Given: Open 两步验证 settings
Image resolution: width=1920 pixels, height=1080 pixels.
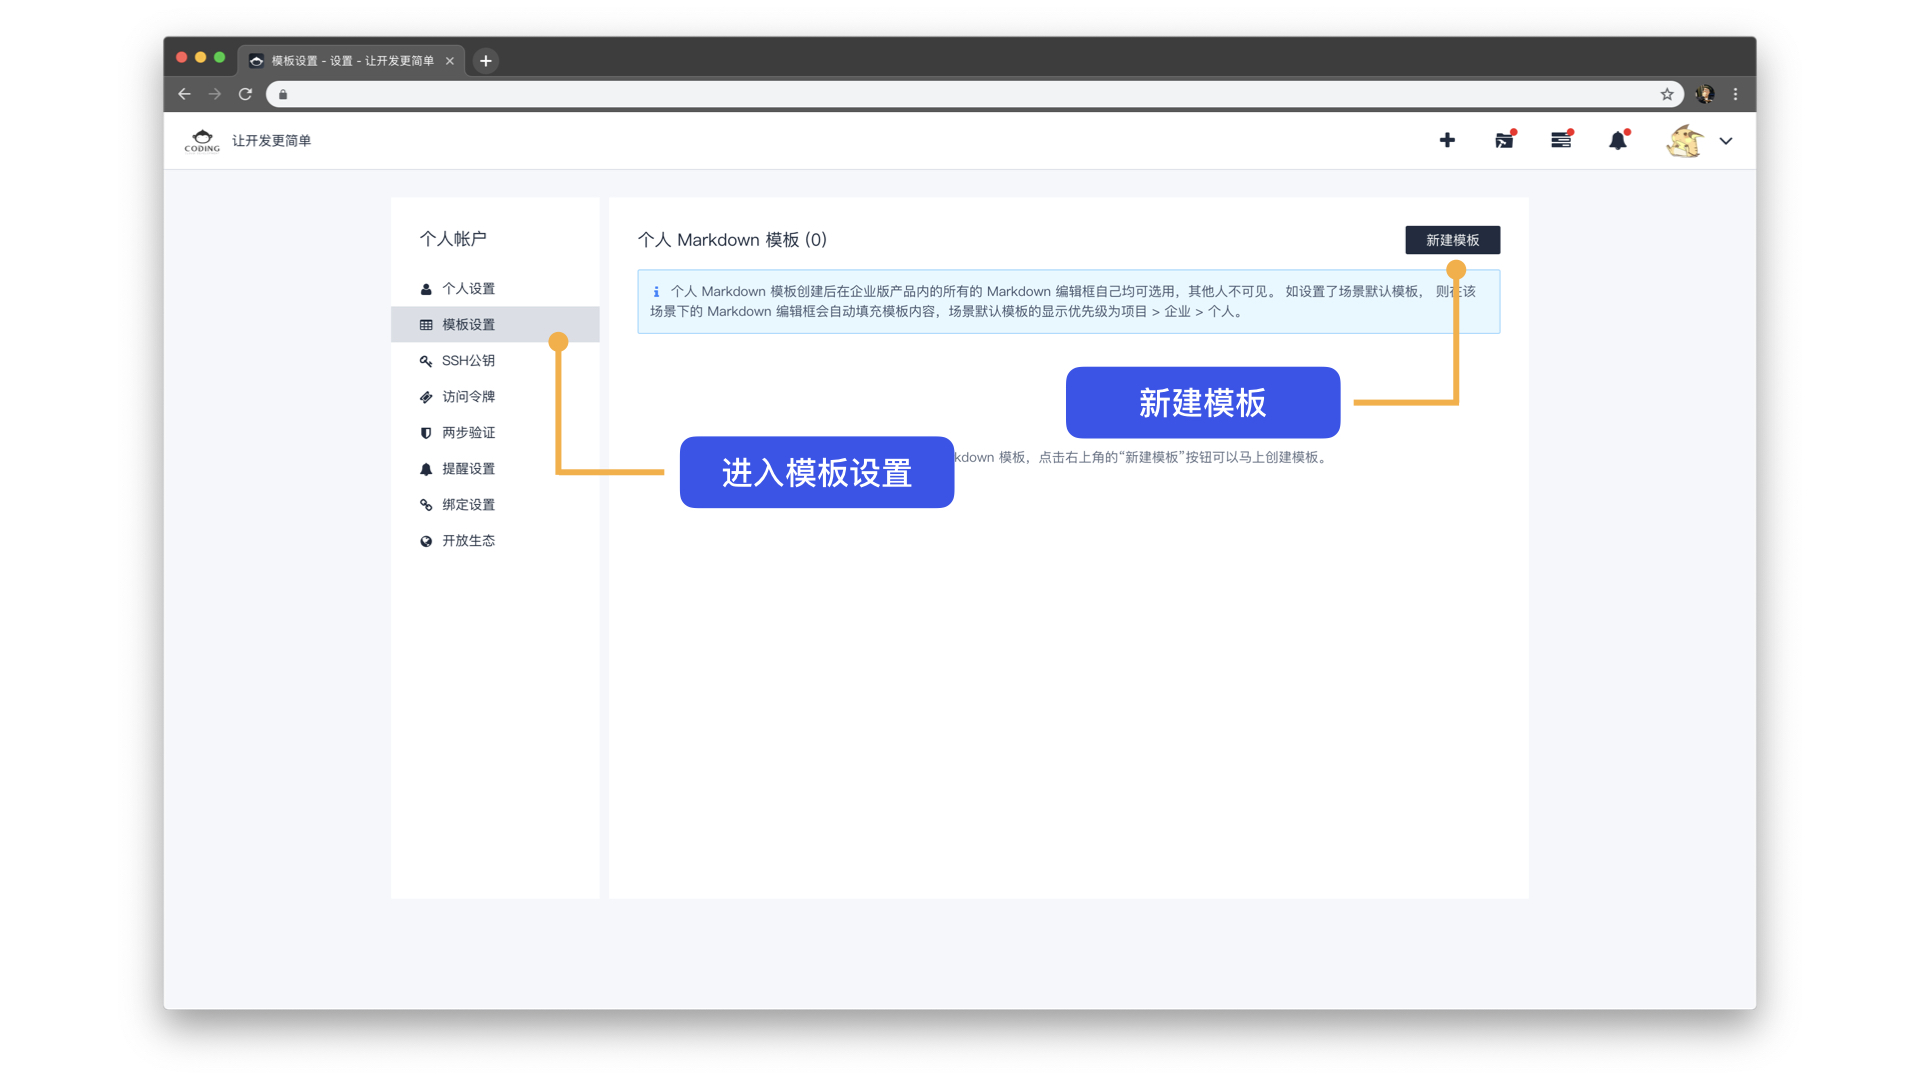Looking at the screenshot, I should (x=468, y=433).
